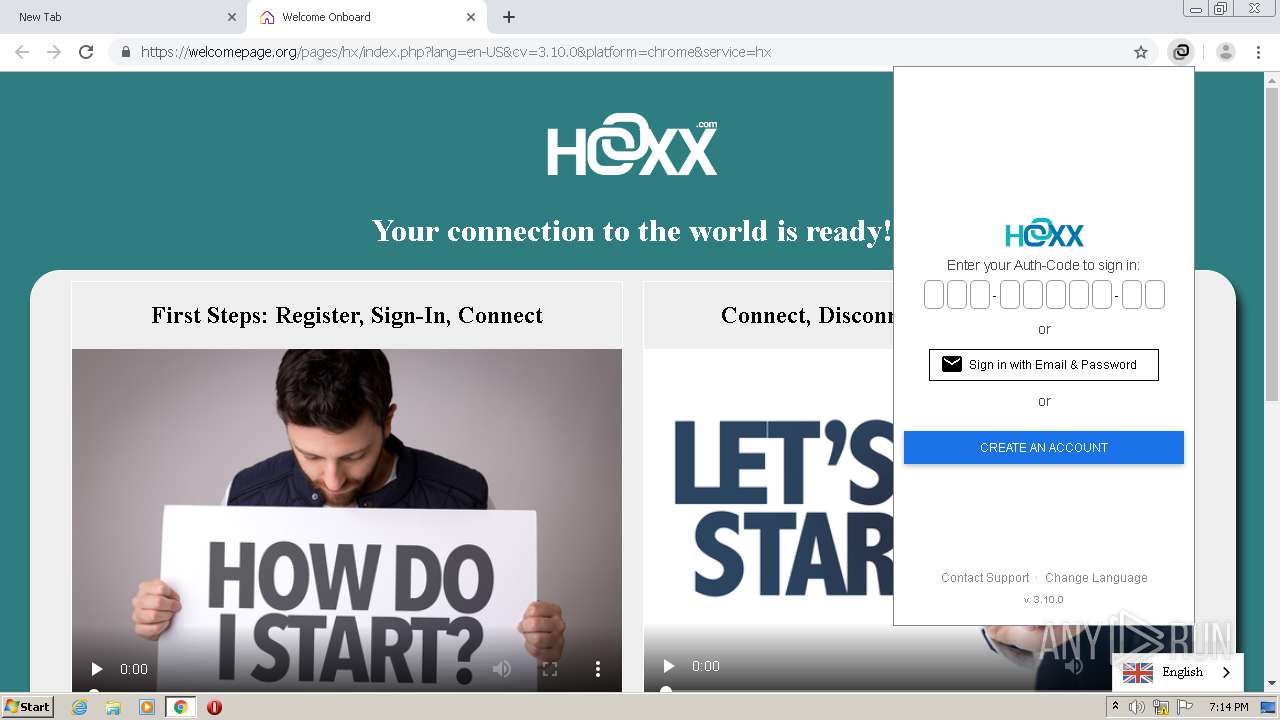
Task: Open Windows Media Player from taskbar
Action: [x=146, y=707]
